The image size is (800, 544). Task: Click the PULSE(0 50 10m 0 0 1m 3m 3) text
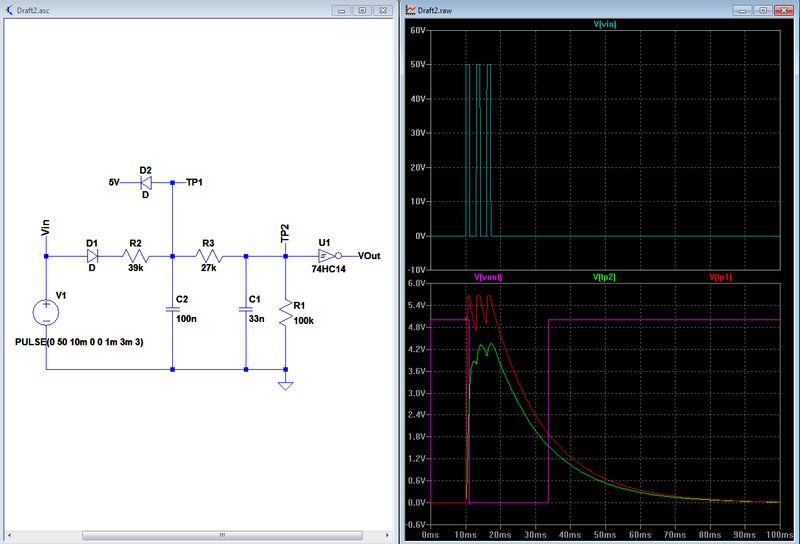click(79, 342)
